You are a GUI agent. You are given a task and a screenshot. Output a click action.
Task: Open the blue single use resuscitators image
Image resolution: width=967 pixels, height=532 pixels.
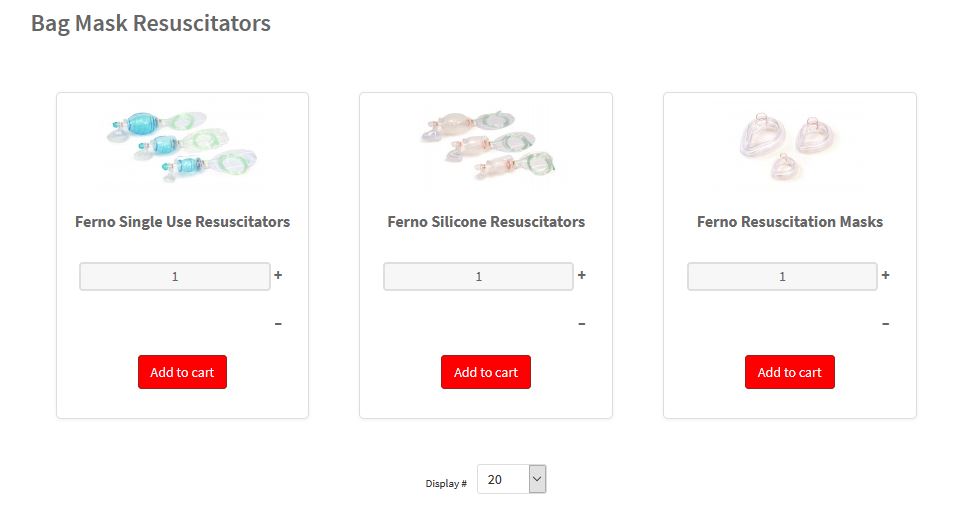183,147
